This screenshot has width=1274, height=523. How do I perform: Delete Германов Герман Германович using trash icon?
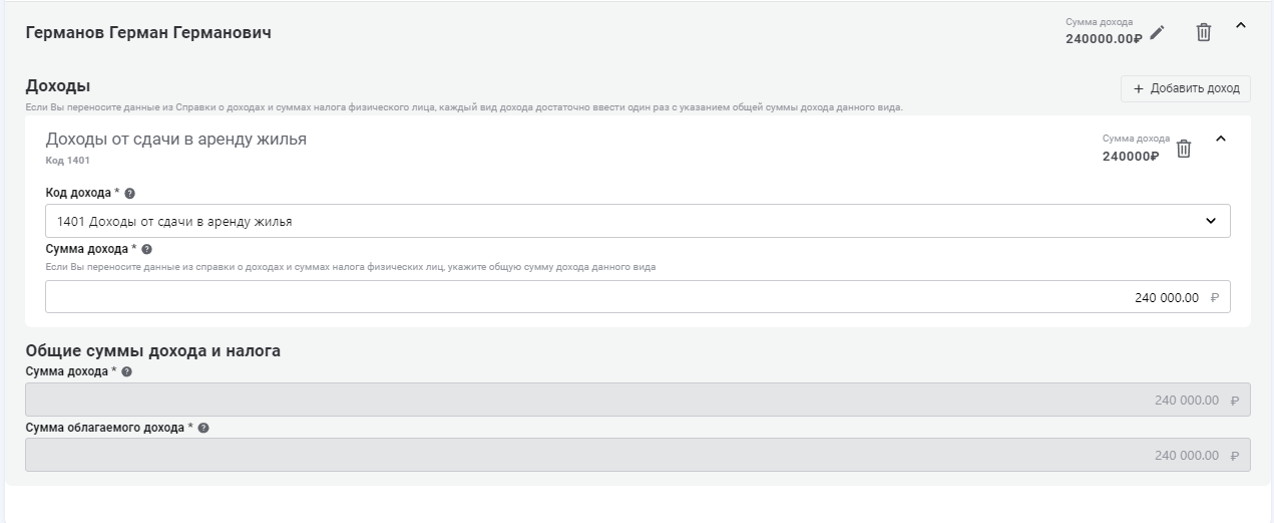[x=1204, y=33]
